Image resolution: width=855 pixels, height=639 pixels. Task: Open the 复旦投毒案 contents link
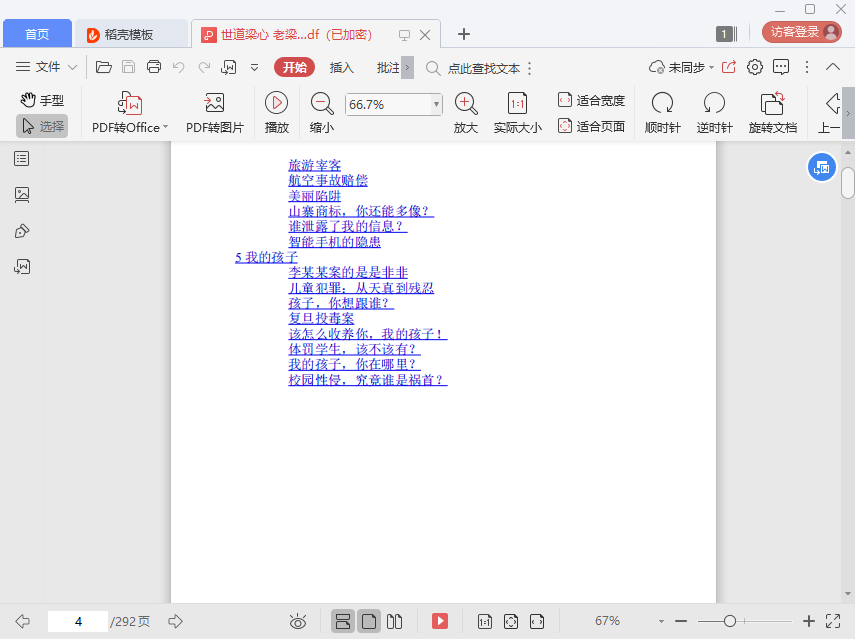coord(321,318)
